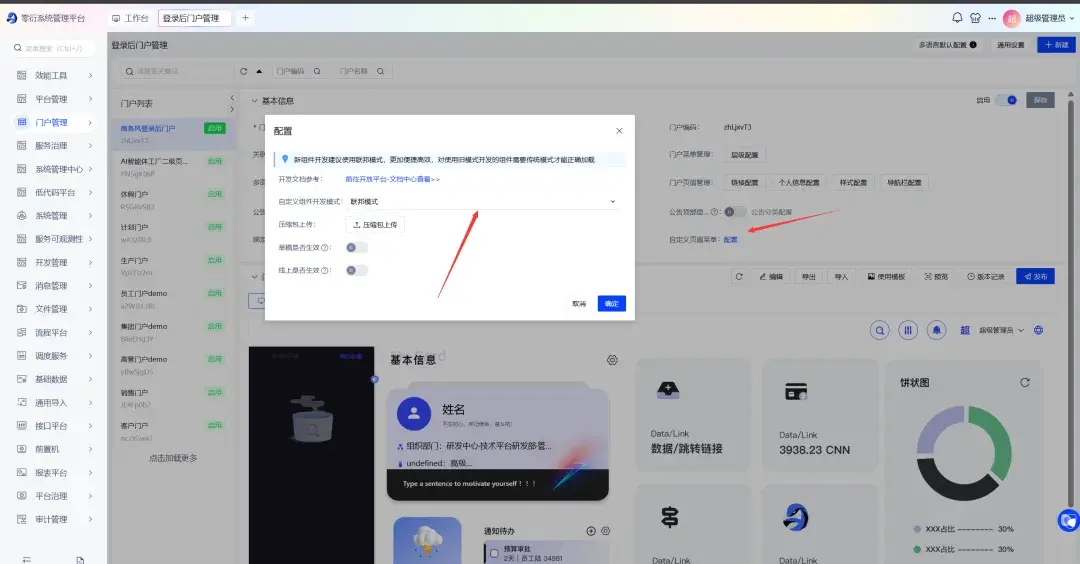Click the chevron next to 低代码平台
The height and width of the screenshot is (564, 1080).
pos(90,192)
